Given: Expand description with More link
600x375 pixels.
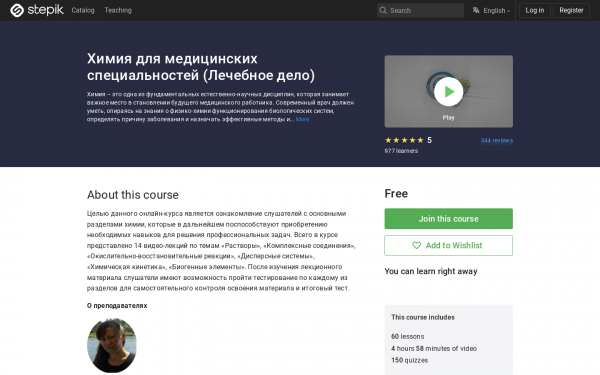Looking at the screenshot, I should coord(302,119).
